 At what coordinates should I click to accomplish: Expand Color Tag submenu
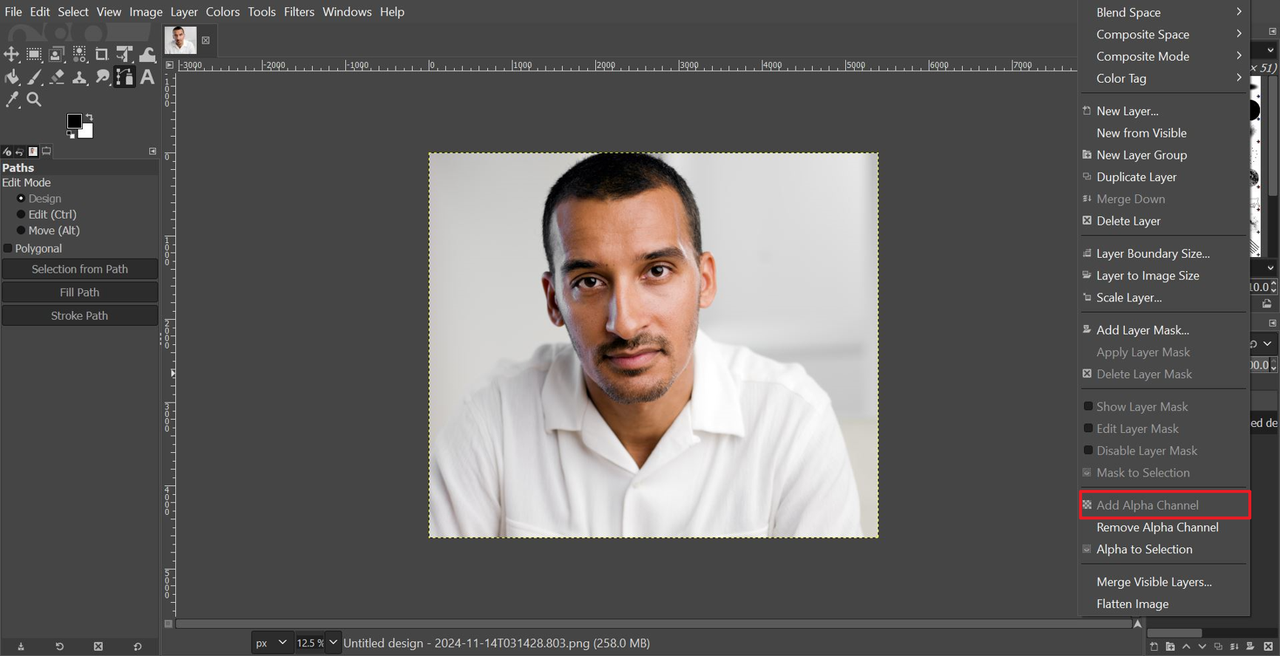pos(1164,78)
